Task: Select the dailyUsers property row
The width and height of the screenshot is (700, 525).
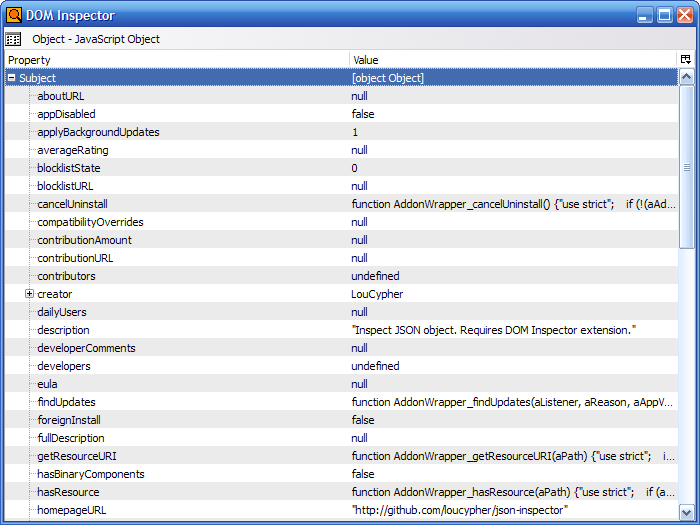Action: point(342,312)
